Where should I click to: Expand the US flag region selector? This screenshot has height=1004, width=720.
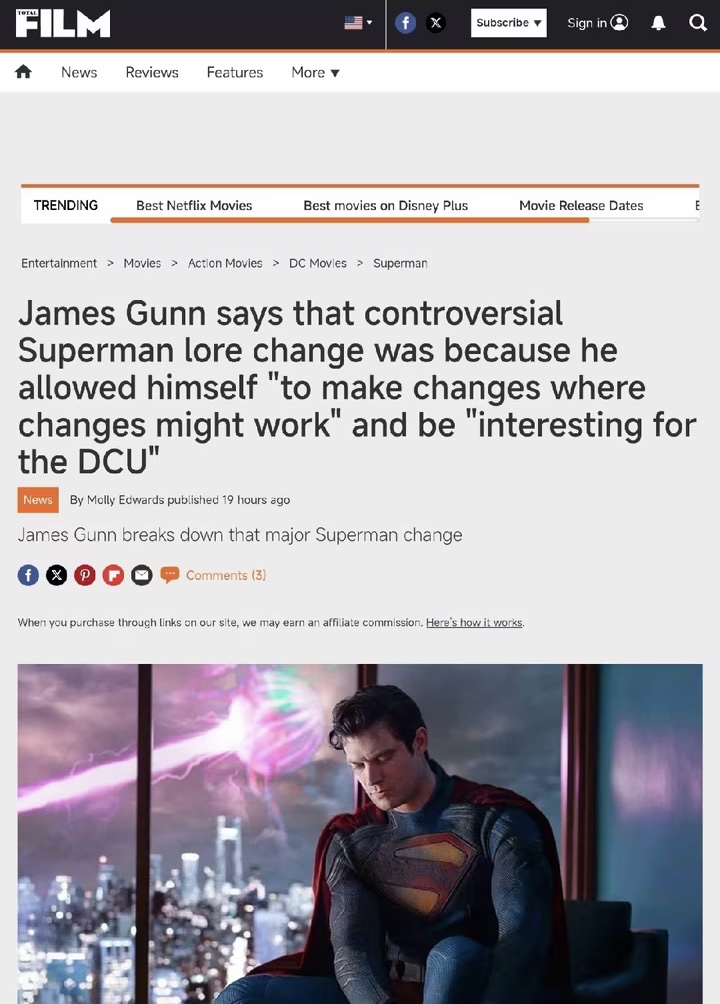click(358, 22)
